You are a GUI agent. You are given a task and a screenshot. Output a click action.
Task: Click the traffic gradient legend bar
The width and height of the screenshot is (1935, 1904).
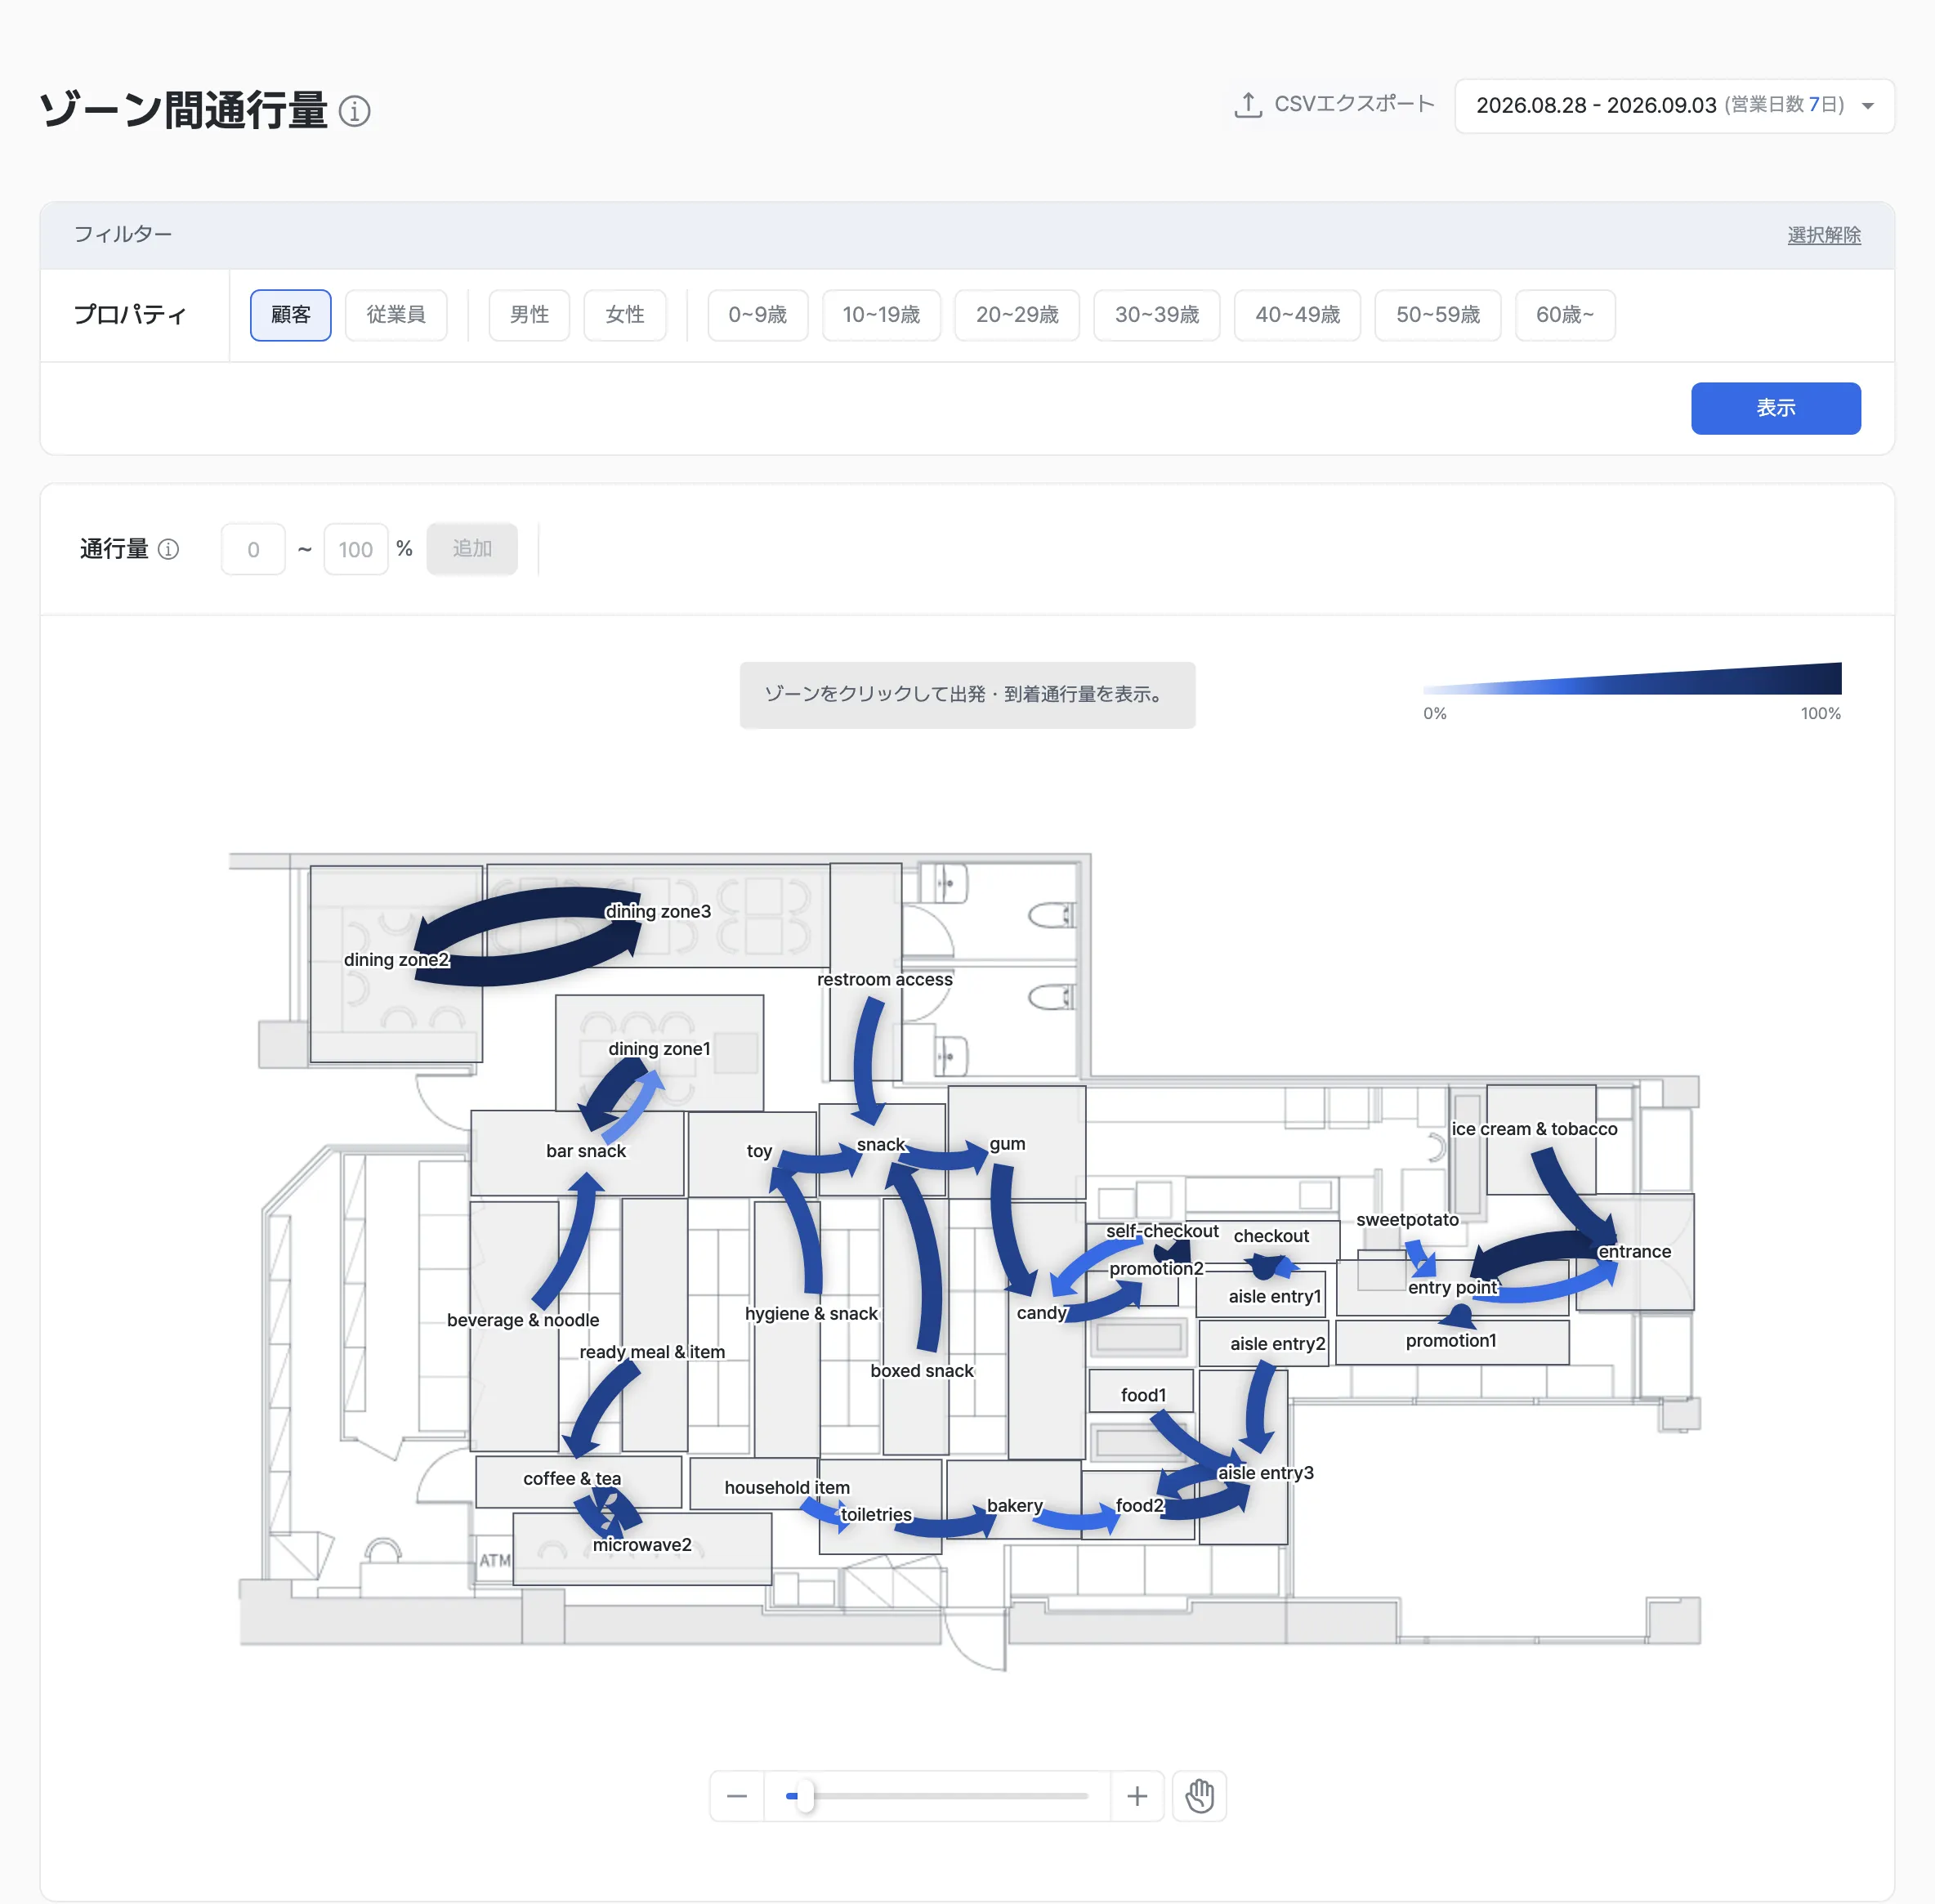pyautogui.click(x=1632, y=679)
